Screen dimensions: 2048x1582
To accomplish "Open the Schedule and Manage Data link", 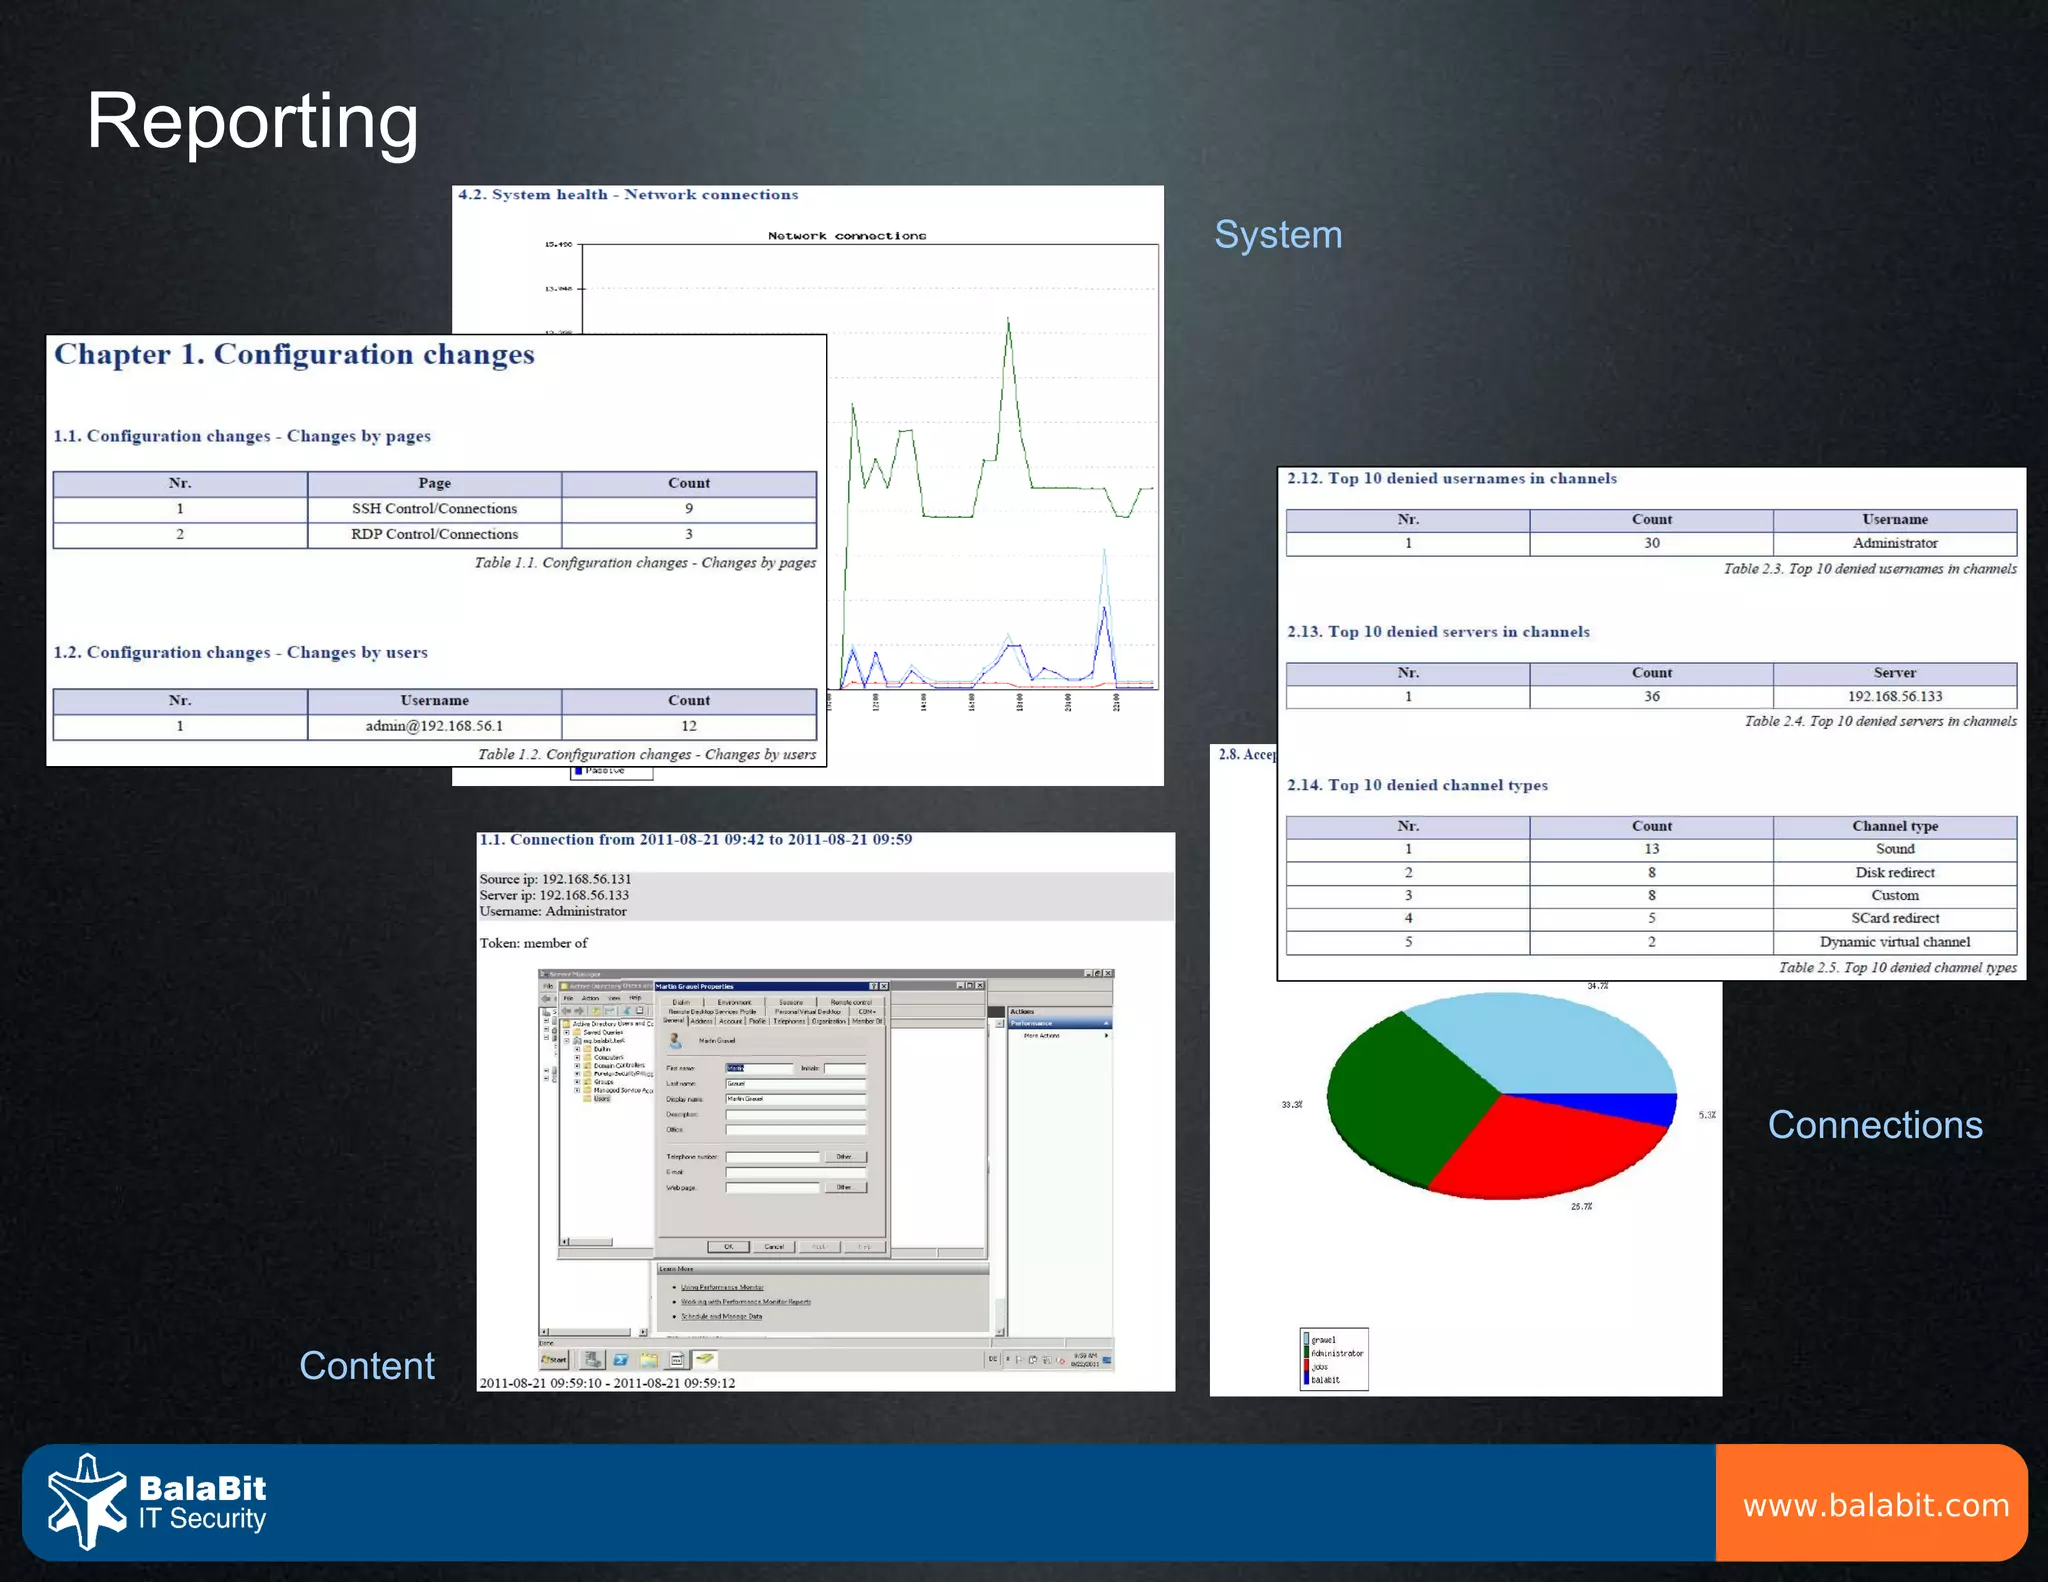I will (x=721, y=1316).
